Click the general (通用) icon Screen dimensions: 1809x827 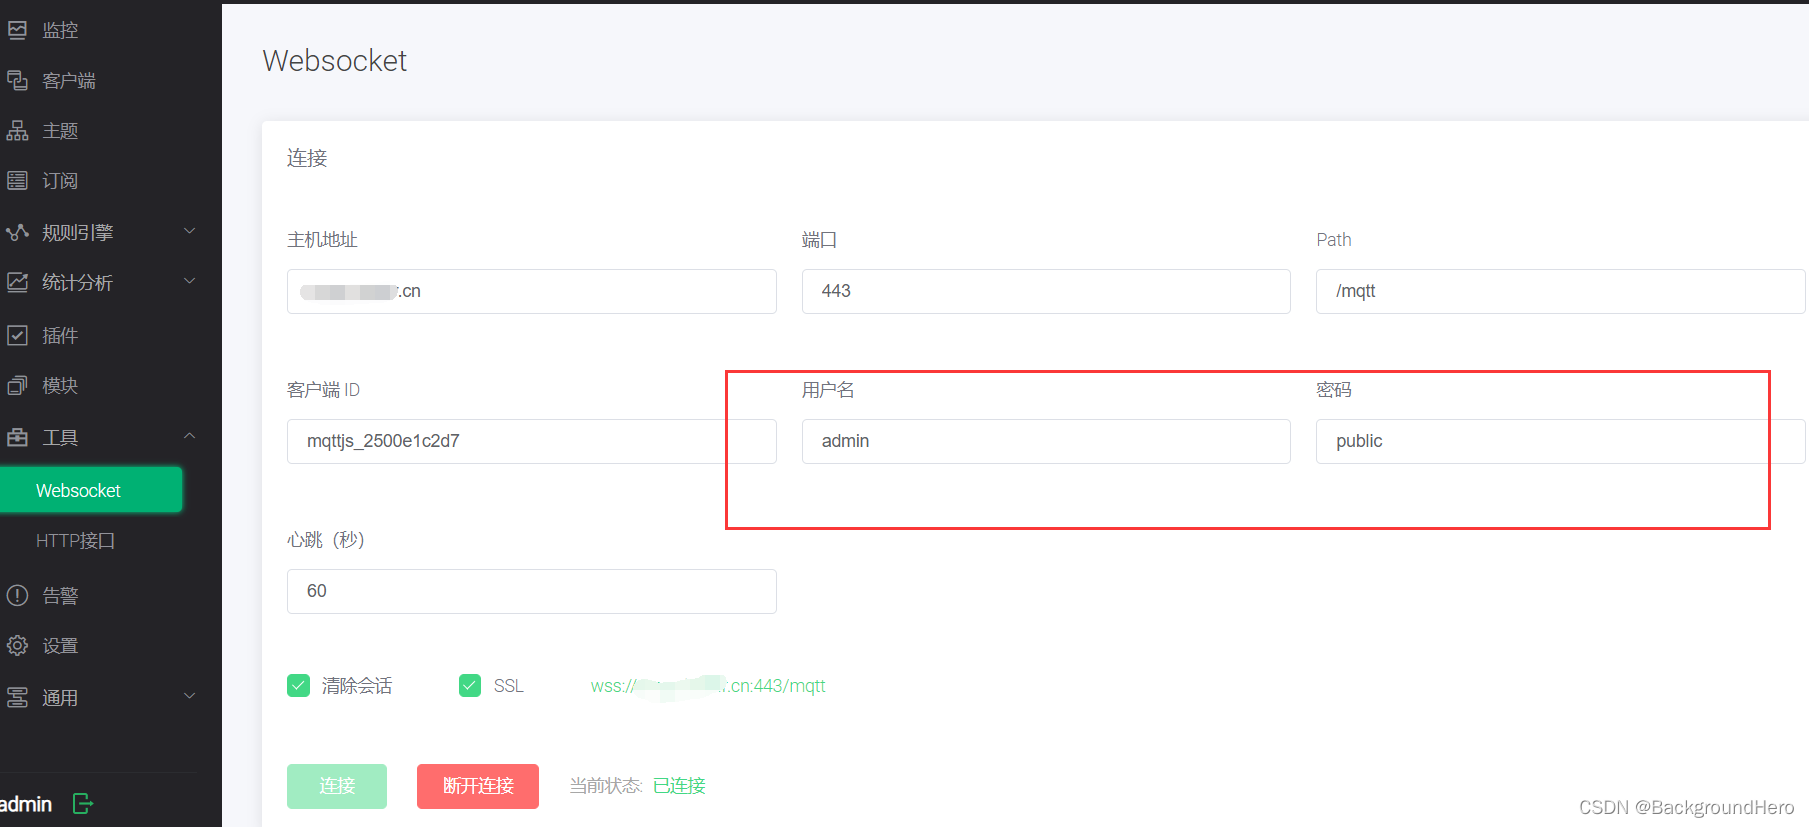pyautogui.click(x=17, y=697)
